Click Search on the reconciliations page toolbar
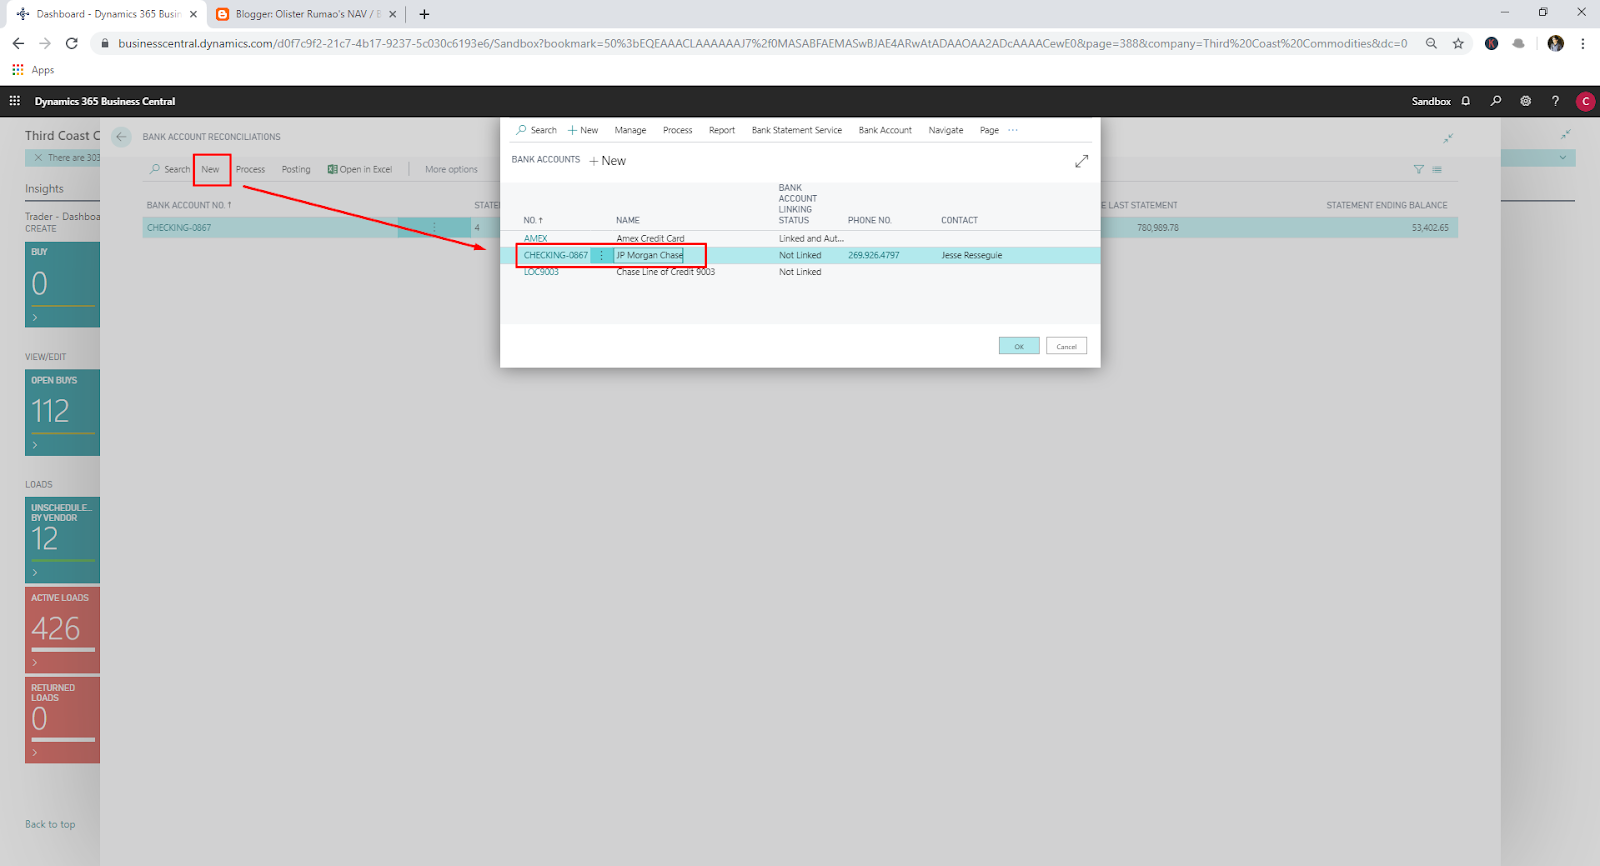Screen dimensions: 1600x866 pos(170,169)
